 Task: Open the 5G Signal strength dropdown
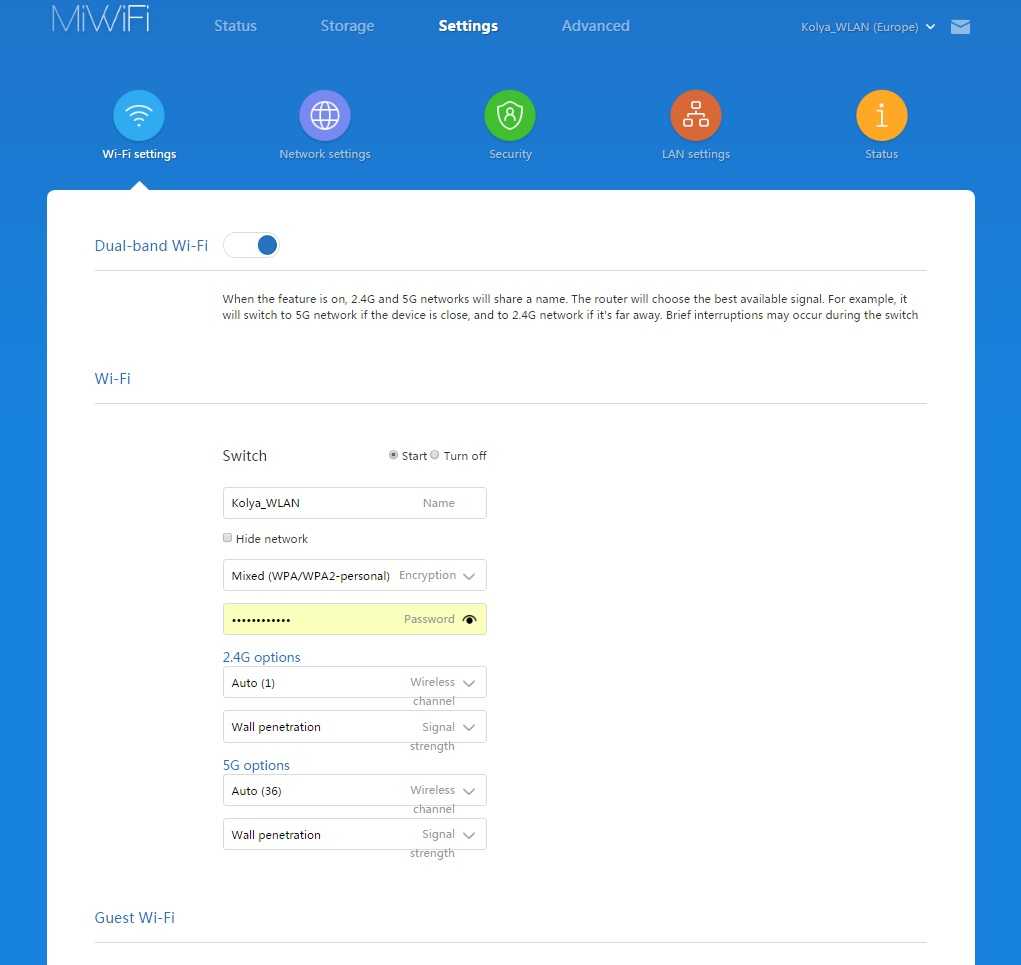click(x=355, y=834)
